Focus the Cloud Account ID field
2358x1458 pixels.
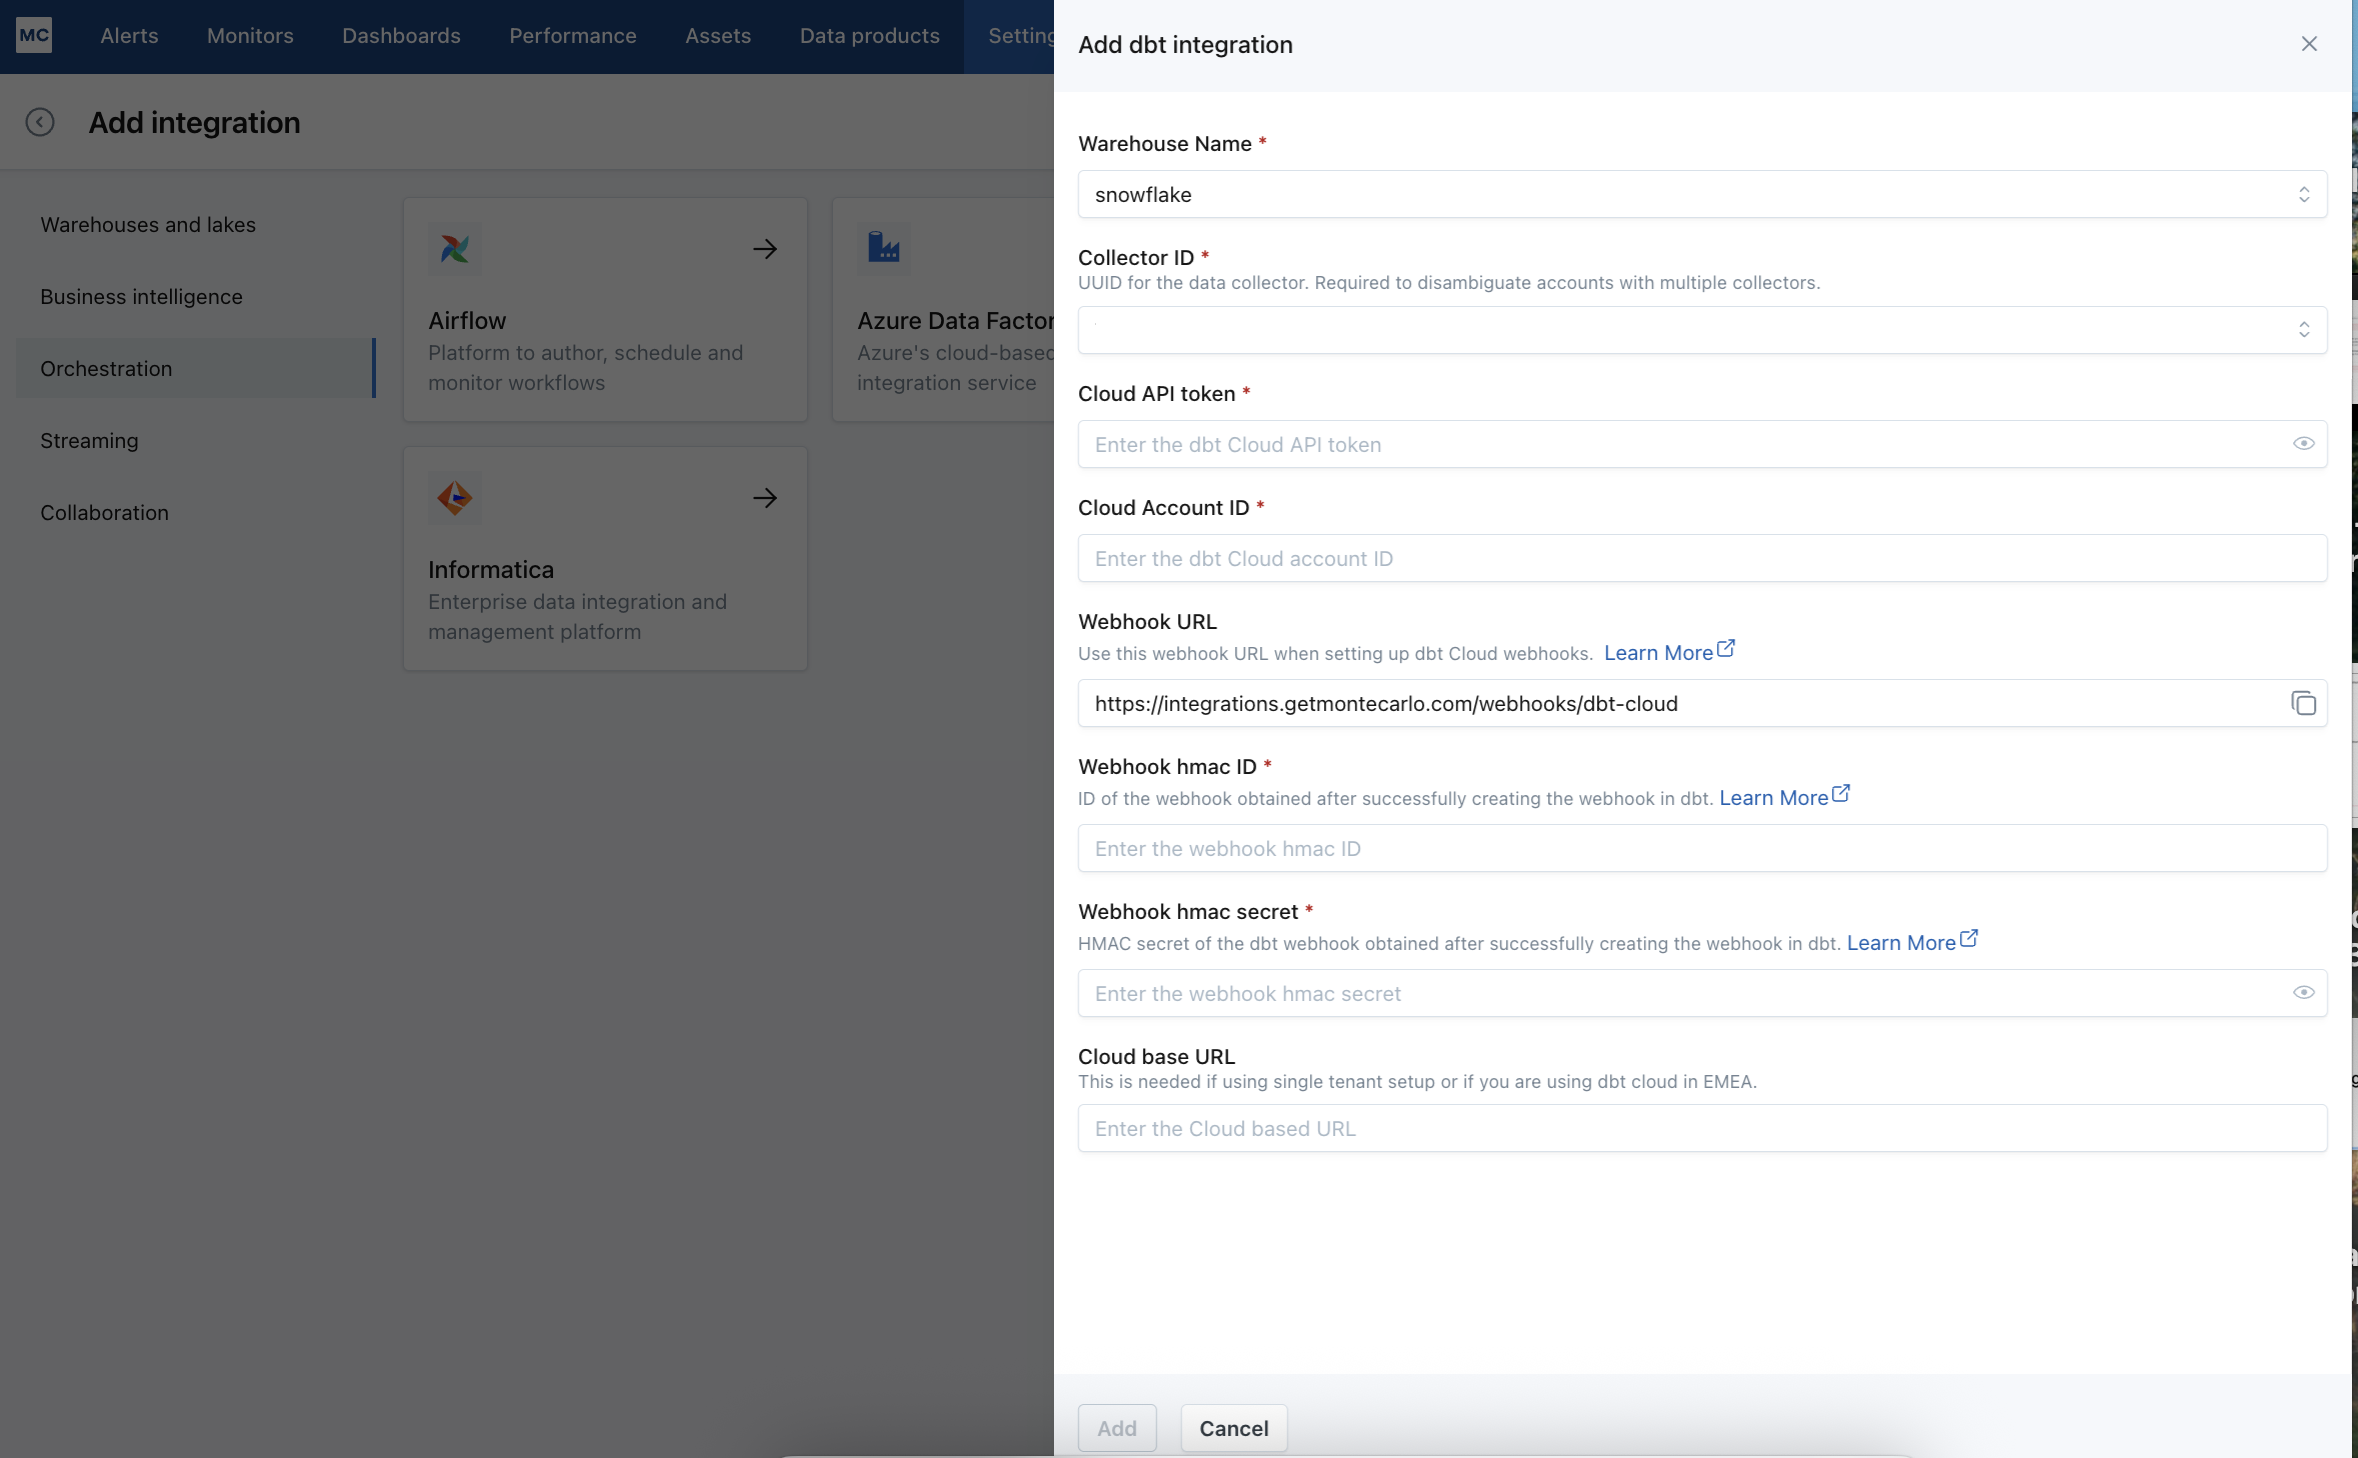[1701, 559]
